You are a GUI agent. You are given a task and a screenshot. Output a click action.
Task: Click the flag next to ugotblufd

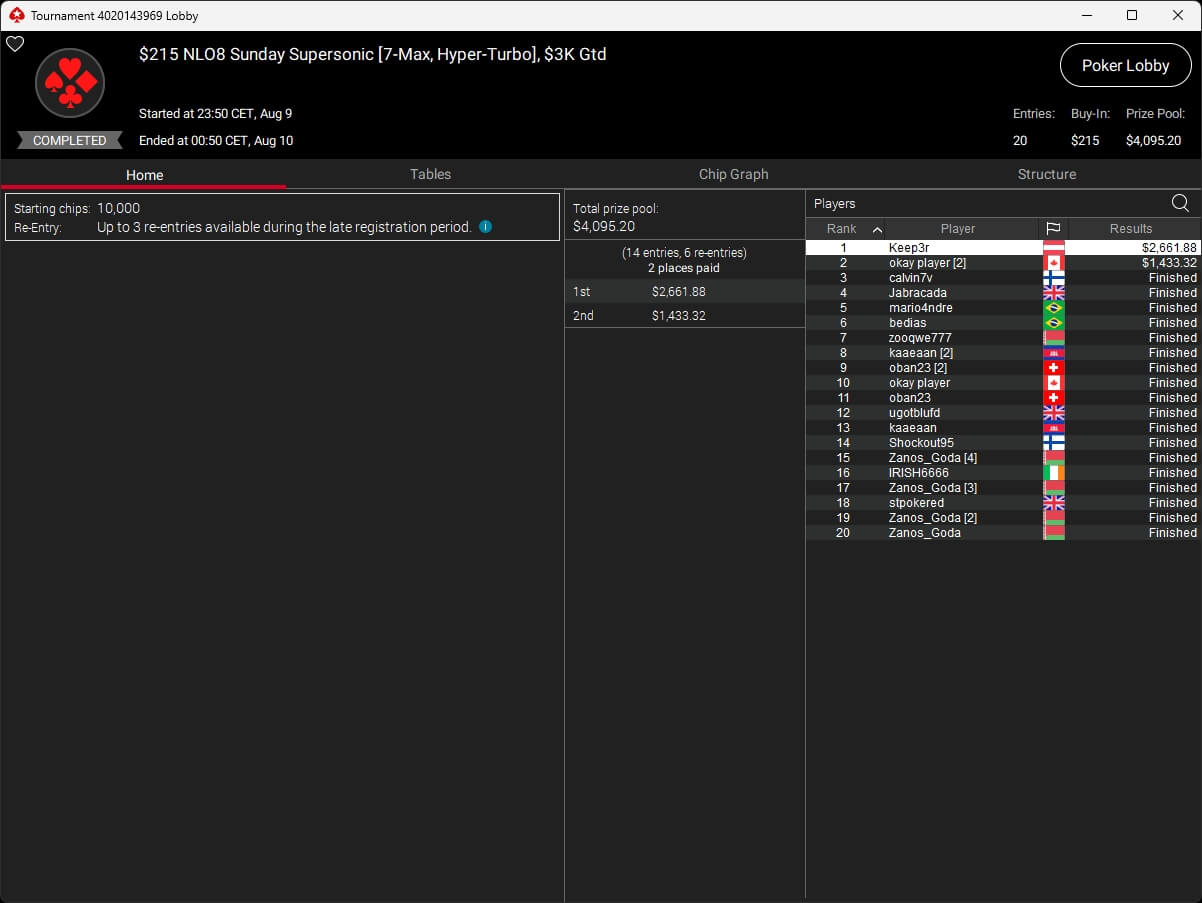click(1054, 413)
